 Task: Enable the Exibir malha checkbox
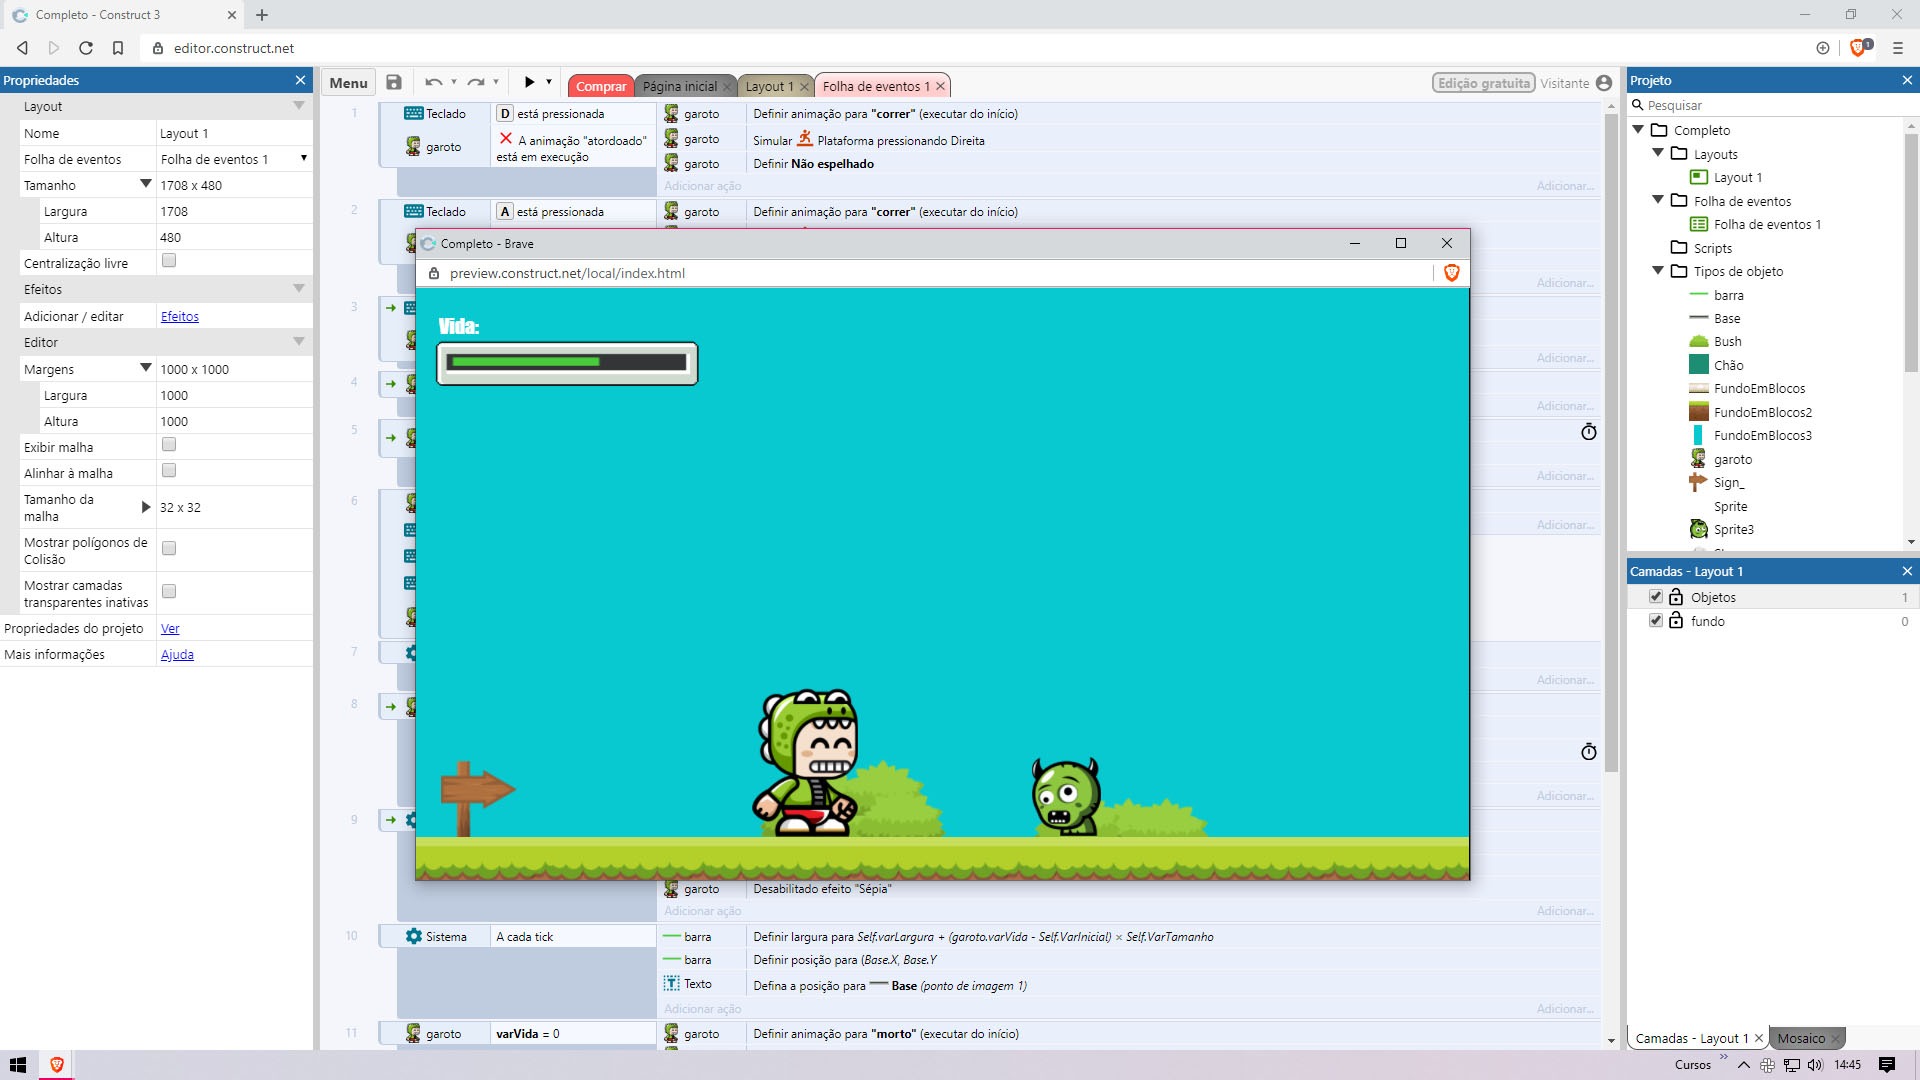coord(169,445)
